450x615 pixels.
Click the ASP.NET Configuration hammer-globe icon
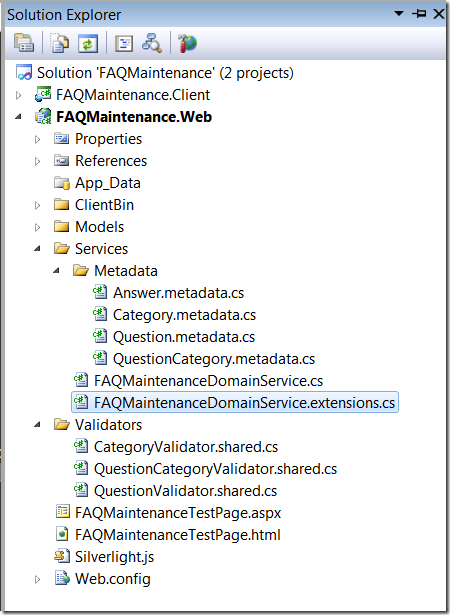187,43
